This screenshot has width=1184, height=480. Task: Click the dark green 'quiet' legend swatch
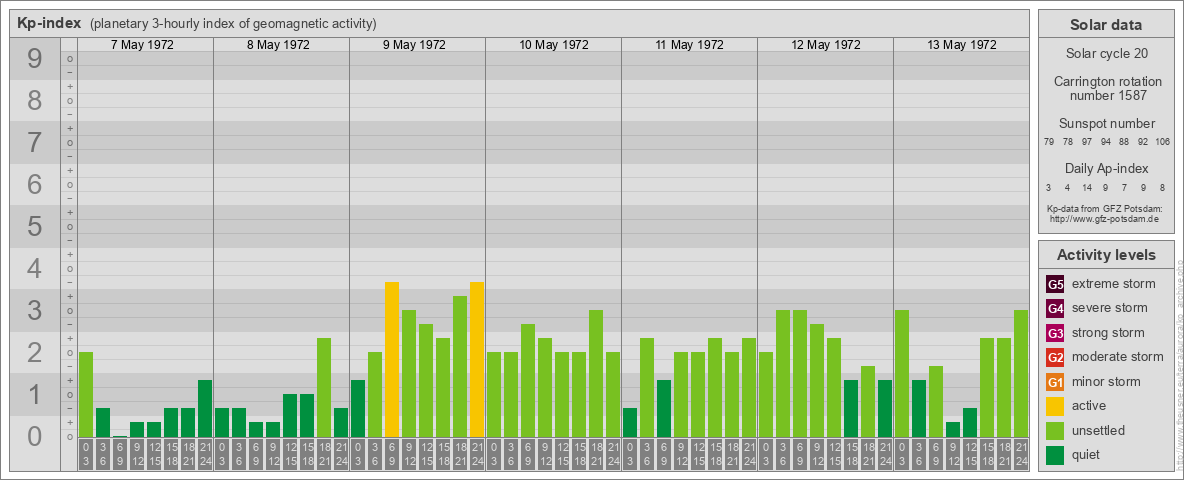coord(1055,454)
